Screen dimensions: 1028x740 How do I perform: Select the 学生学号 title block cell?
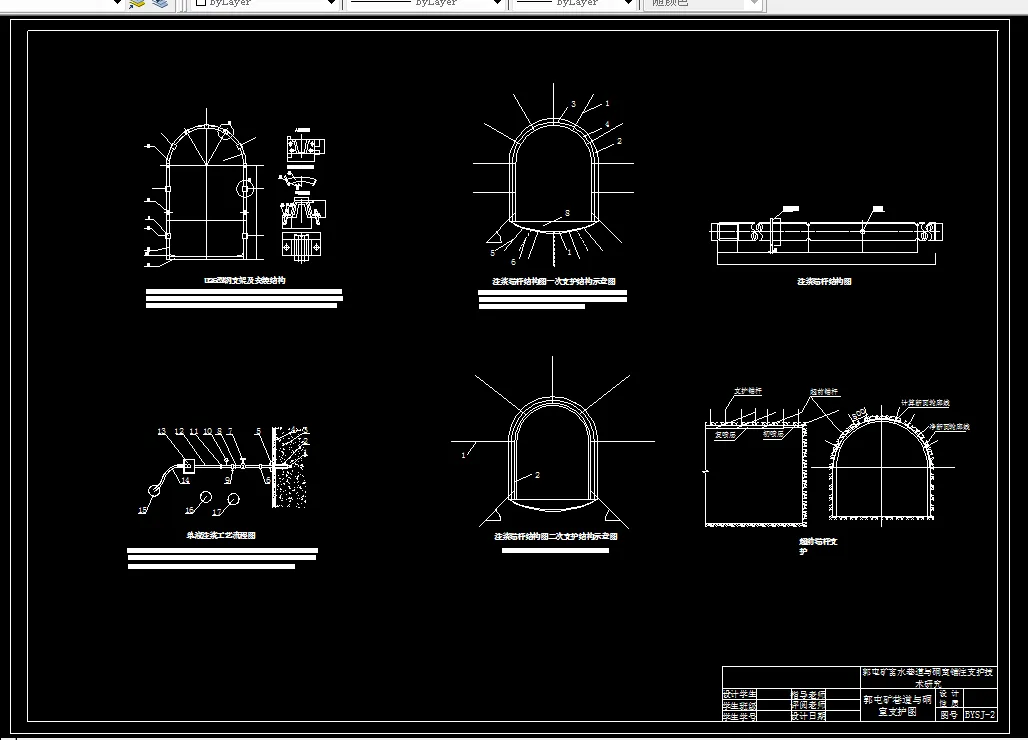pyautogui.click(x=740, y=716)
